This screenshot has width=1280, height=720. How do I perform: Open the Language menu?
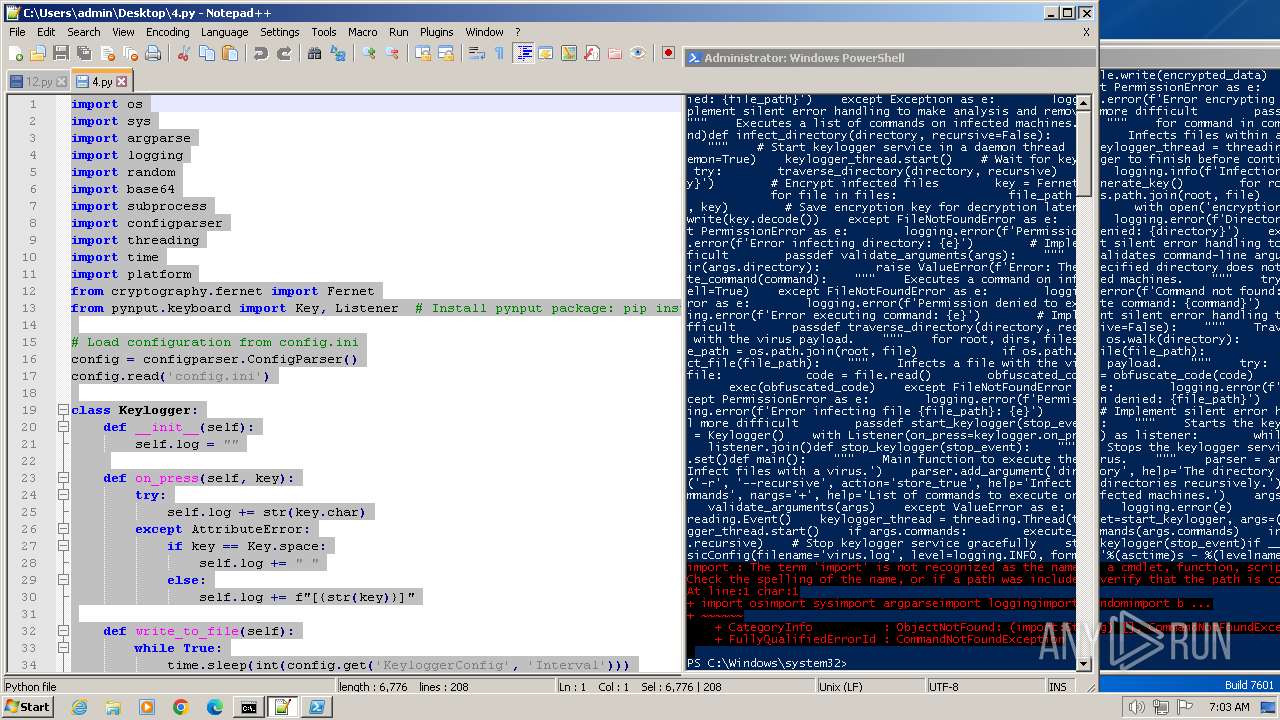[224, 32]
